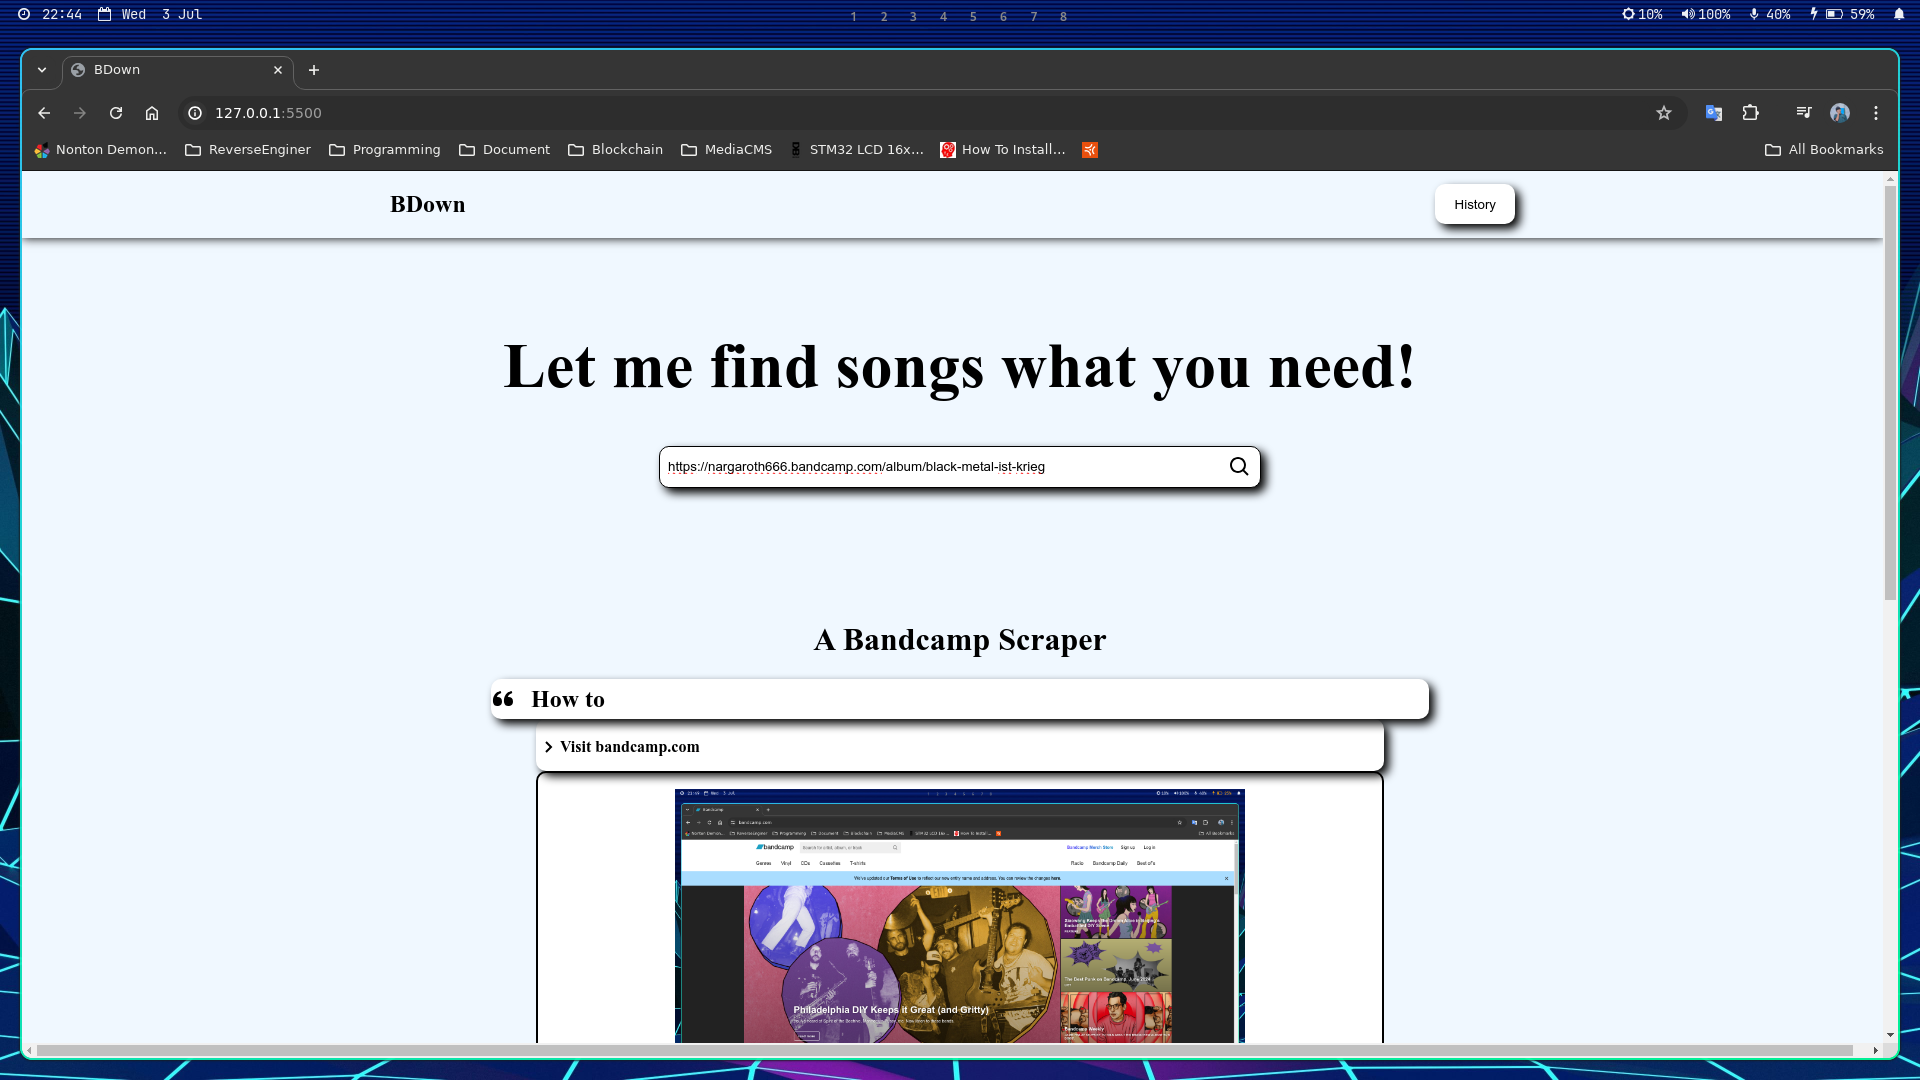The image size is (1920, 1080).
Task: Open the tab search chevron dropdown
Action: click(42, 70)
